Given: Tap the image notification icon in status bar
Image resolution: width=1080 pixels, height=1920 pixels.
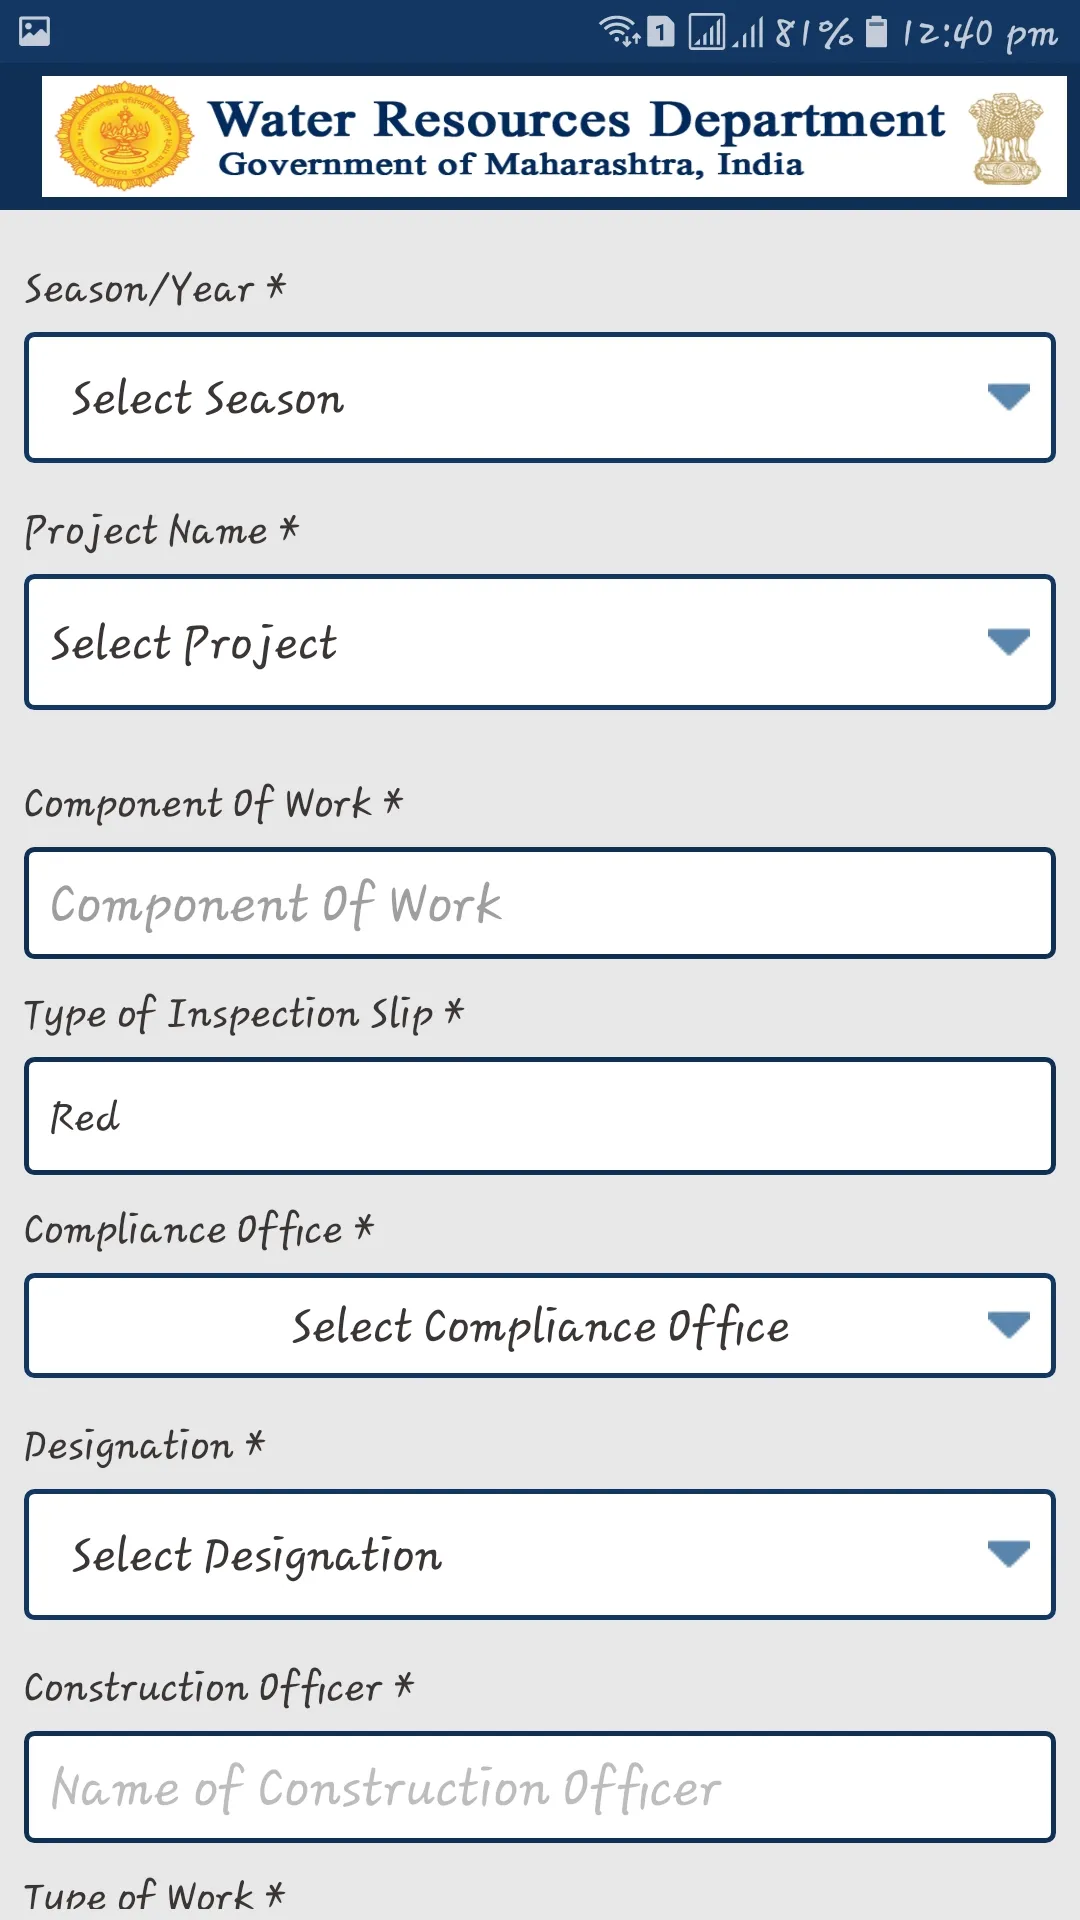Looking at the screenshot, I should click(x=34, y=32).
